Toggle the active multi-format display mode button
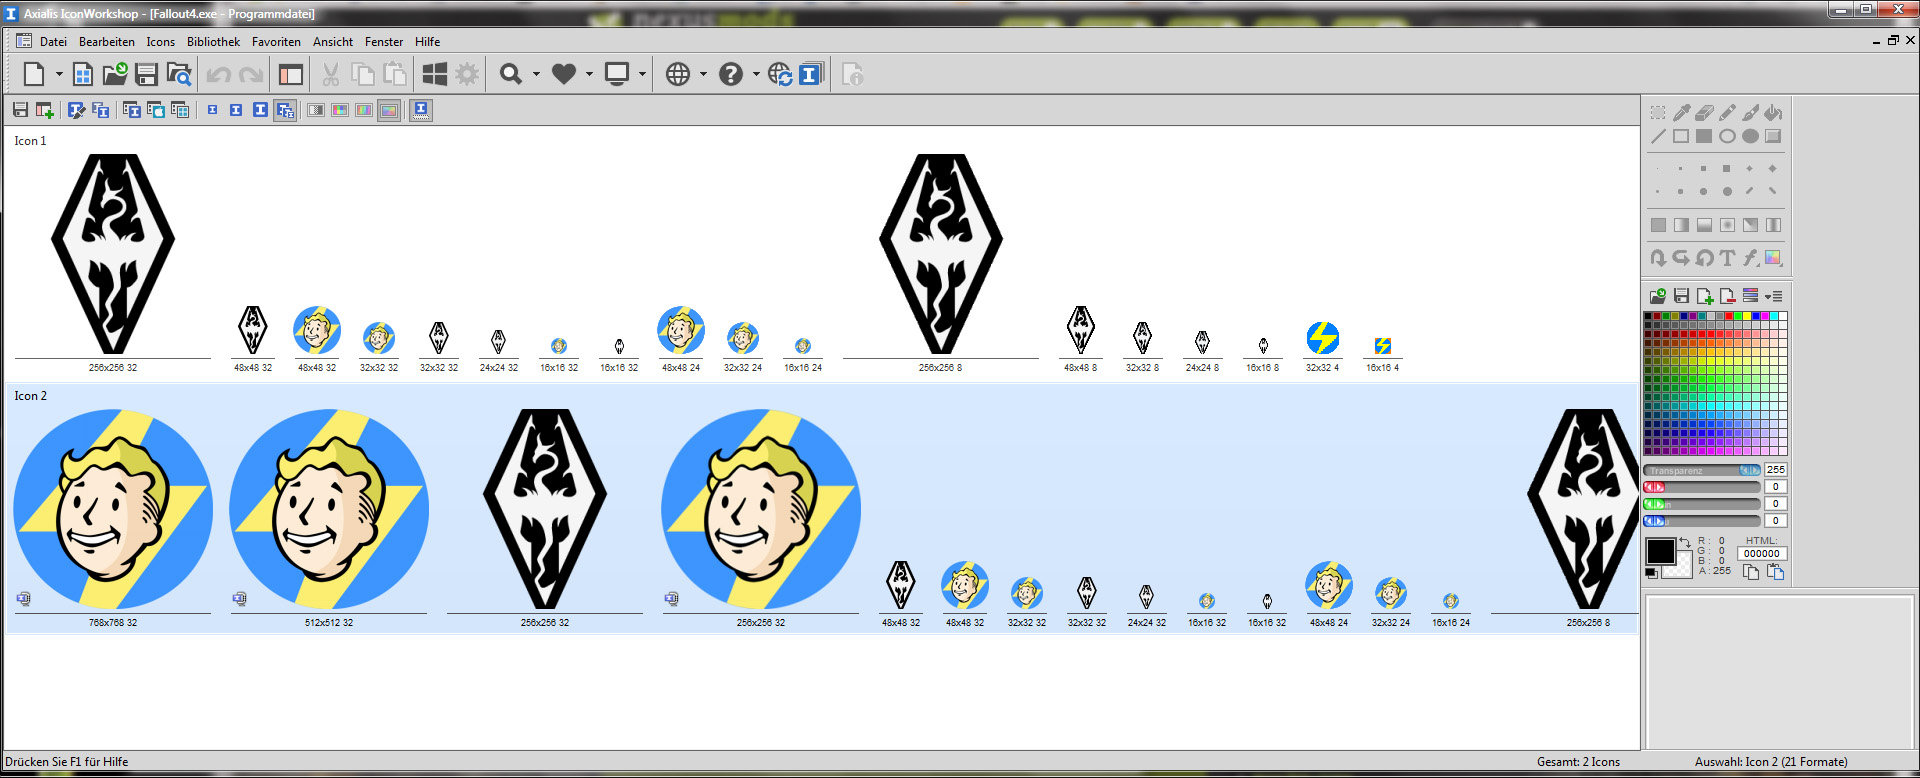Image resolution: width=1920 pixels, height=778 pixels. (x=285, y=110)
